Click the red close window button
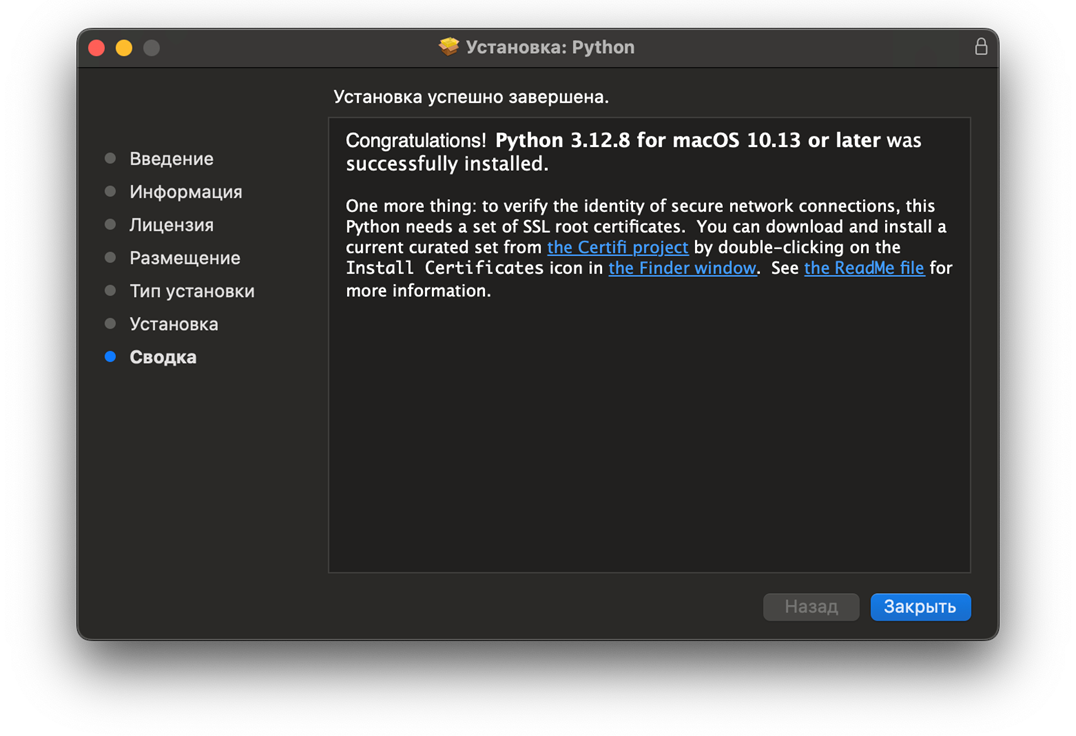 [97, 47]
